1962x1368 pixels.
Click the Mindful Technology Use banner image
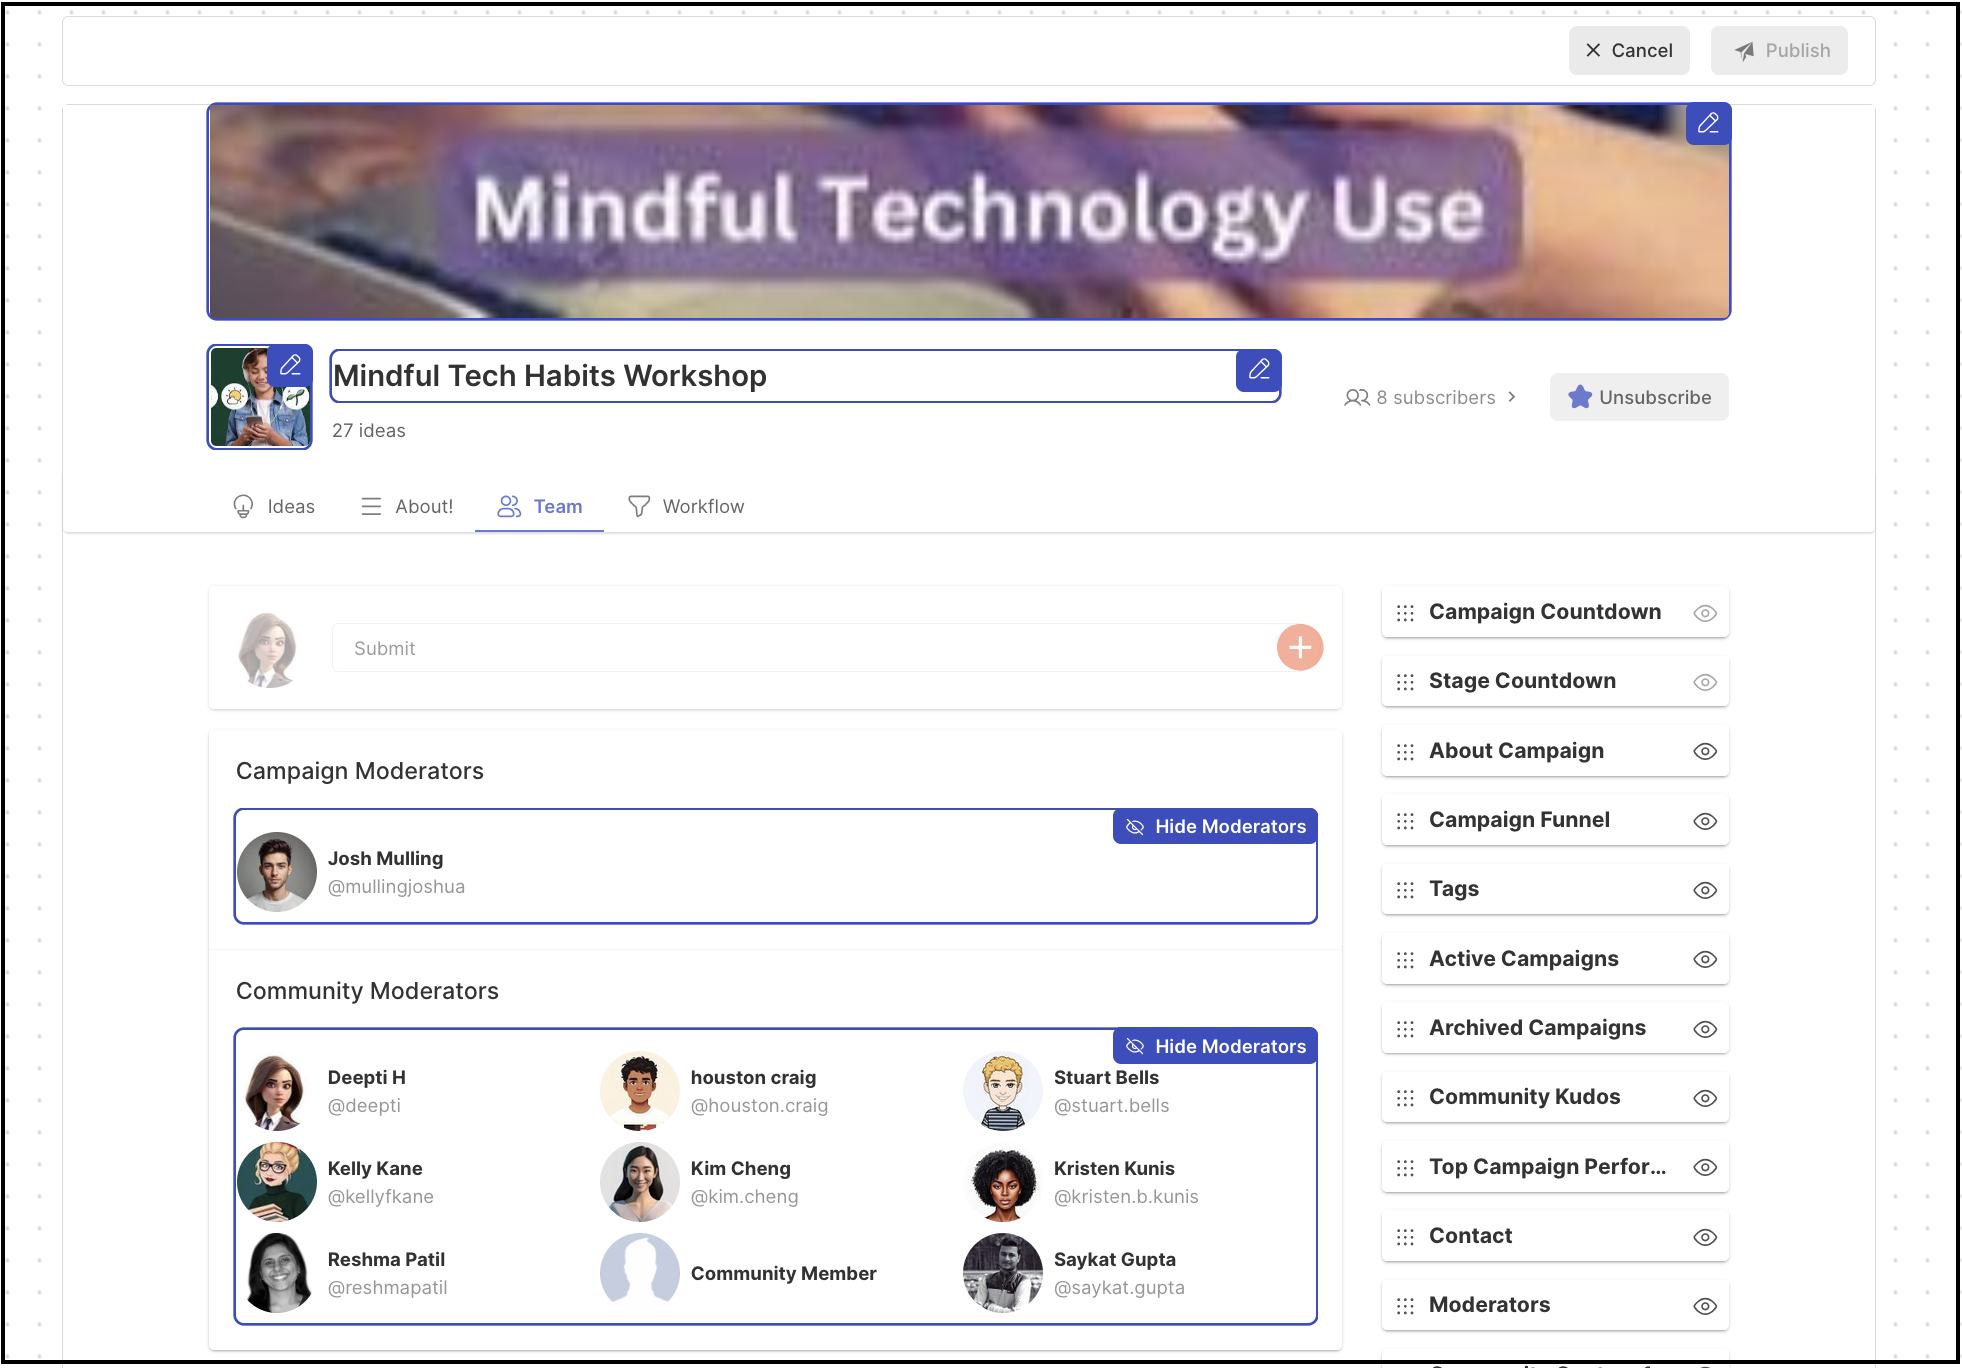point(968,212)
